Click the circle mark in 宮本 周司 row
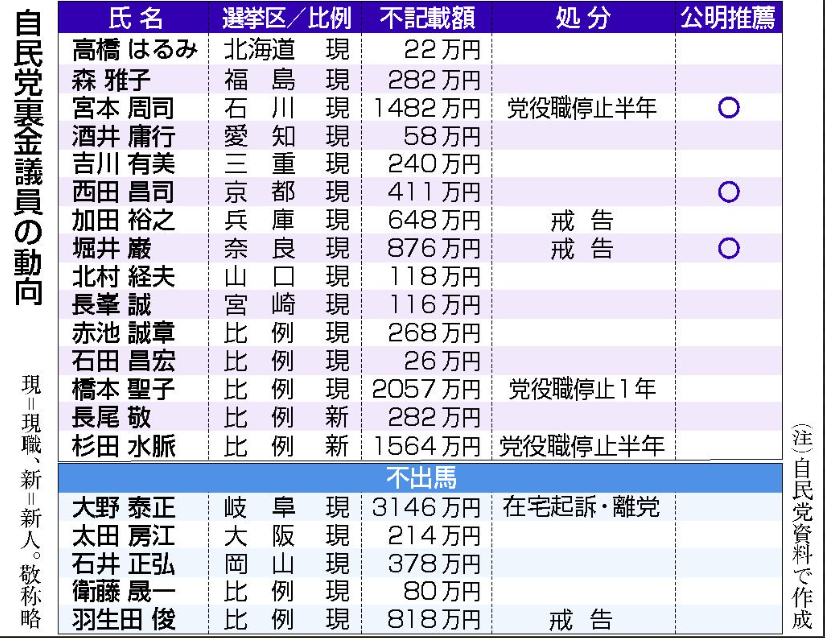 coord(728,107)
